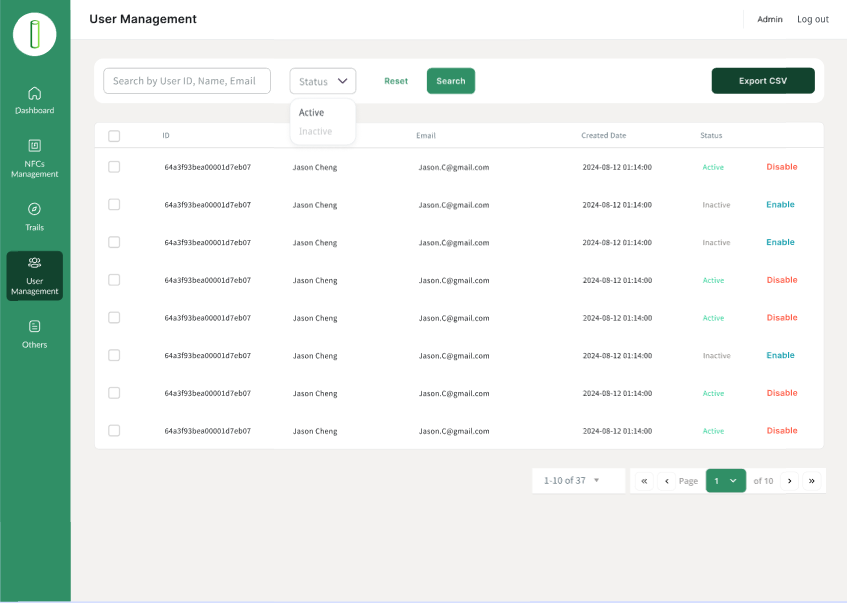The image size is (847, 603).
Task: Toggle the select-all checkbox in the table header
Action: tap(114, 136)
